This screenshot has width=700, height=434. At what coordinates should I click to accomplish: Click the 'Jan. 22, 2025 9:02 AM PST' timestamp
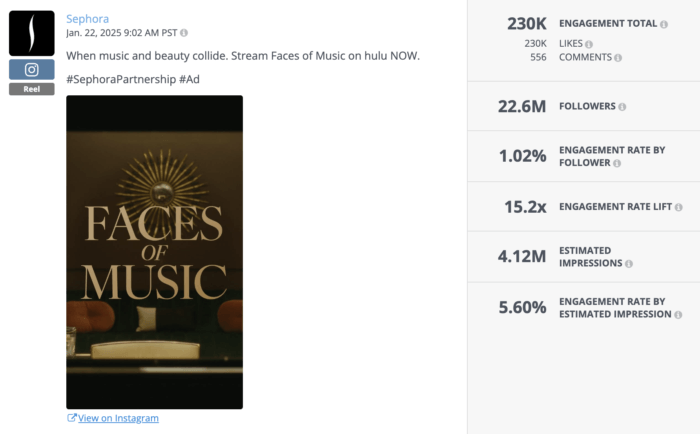(x=121, y=33)
